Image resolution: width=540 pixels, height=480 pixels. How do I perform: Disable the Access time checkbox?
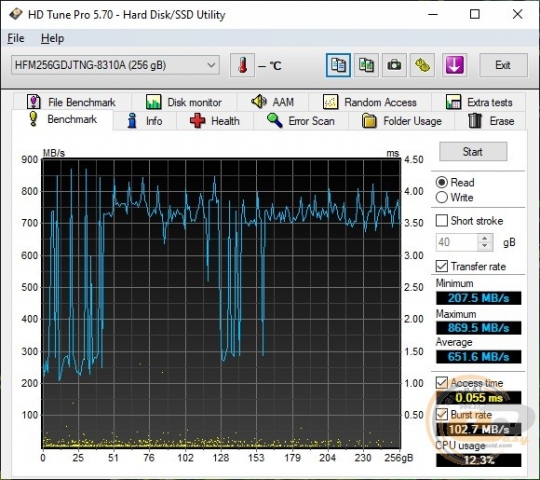tap(442, 383)
